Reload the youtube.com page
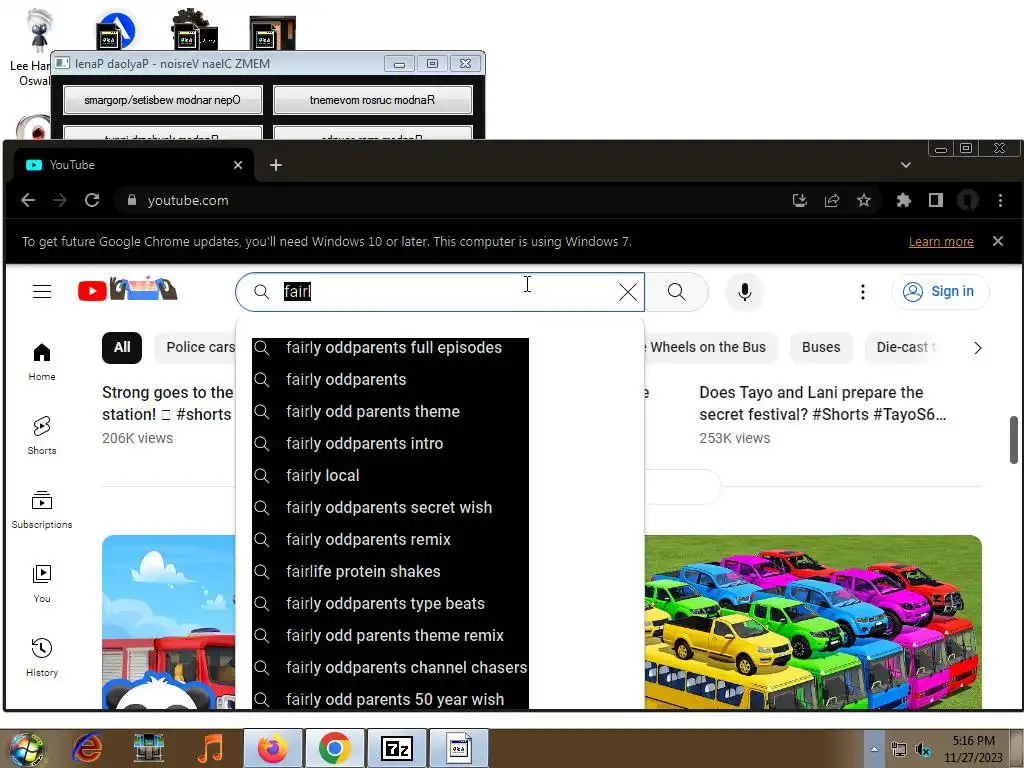 point(92,200)
